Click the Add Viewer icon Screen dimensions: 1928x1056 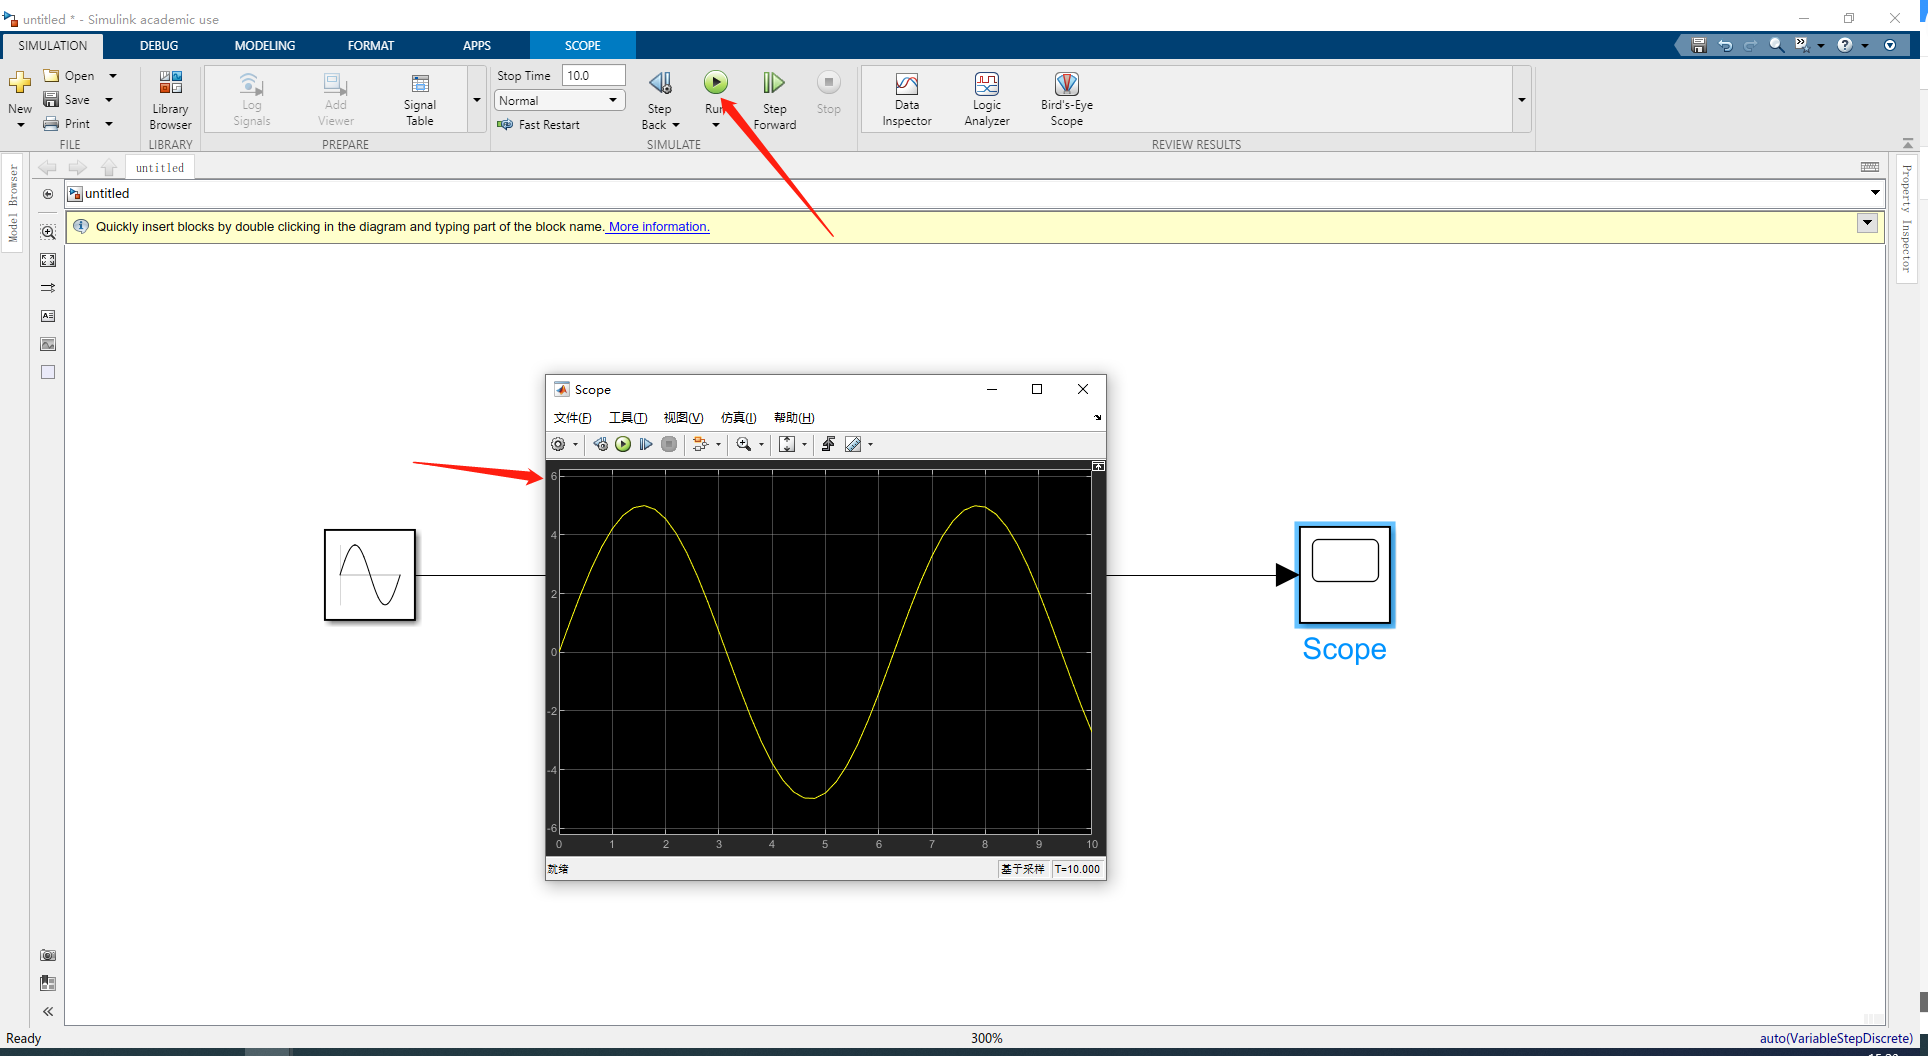click(x=334, y=98)
